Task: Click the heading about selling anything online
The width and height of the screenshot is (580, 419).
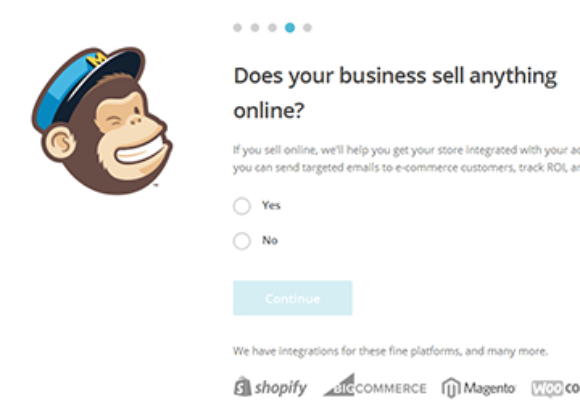Action: (395, 93)
